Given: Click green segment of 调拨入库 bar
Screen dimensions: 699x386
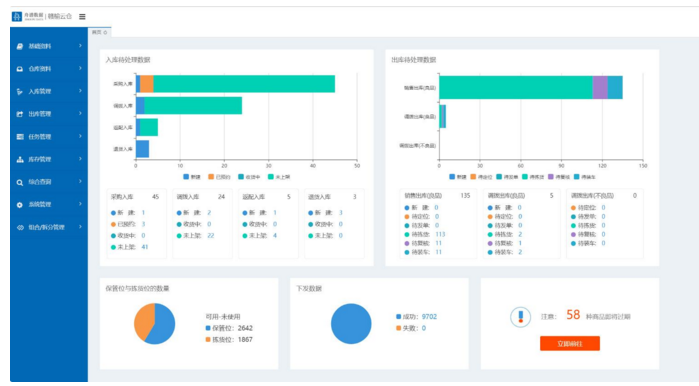Looking at the screenshot, I should pos(193,106).
